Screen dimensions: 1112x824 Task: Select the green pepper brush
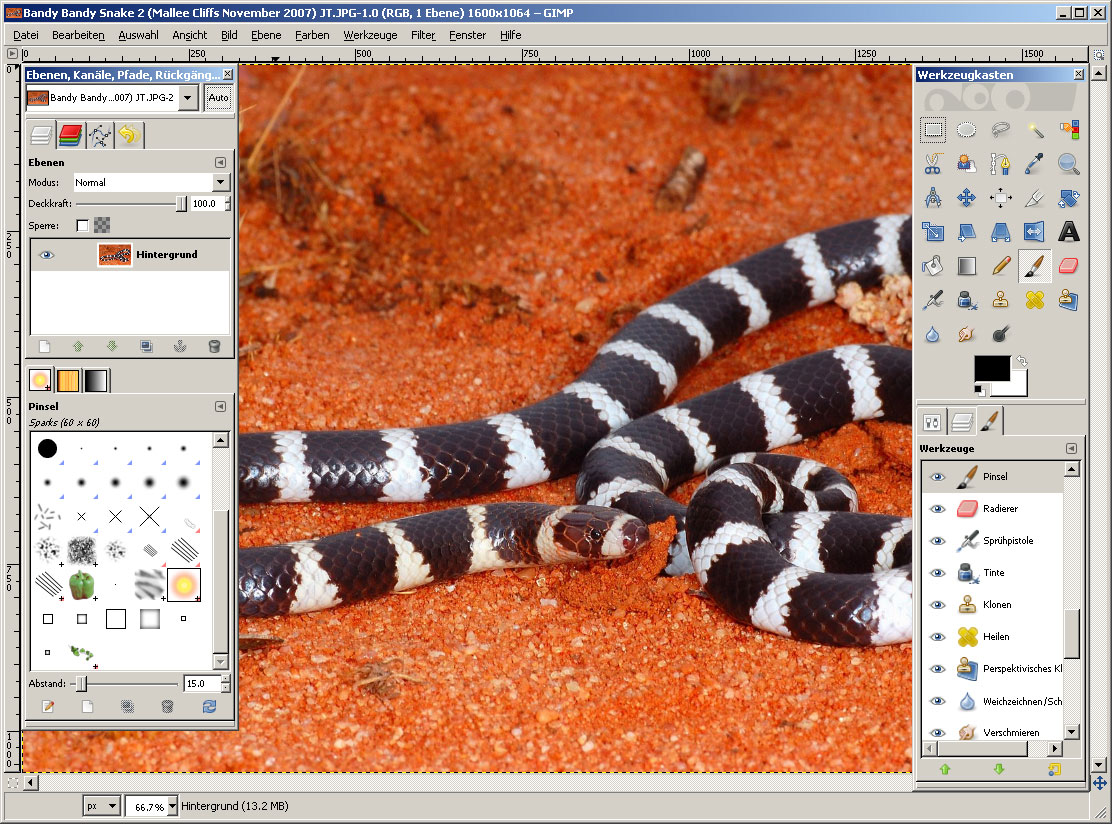82,585
